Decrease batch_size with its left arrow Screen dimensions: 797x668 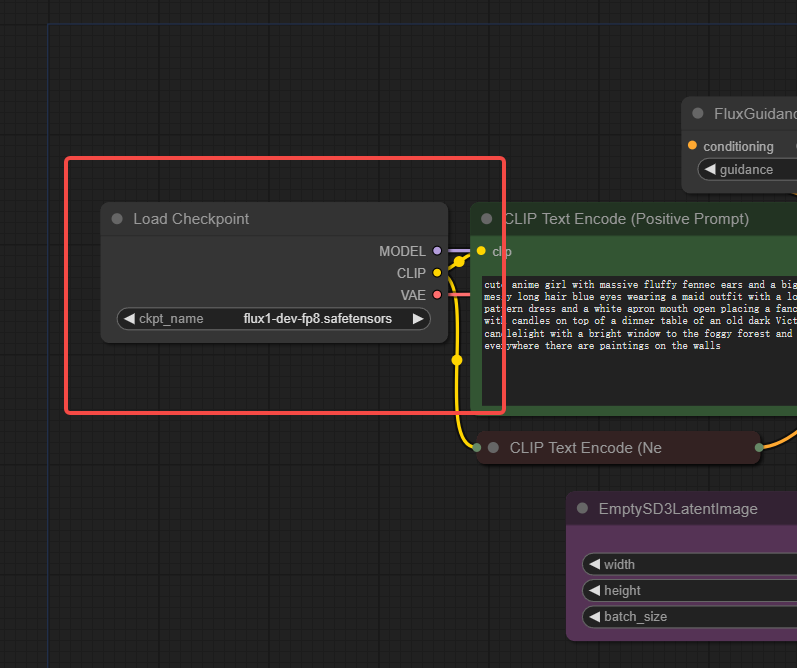point(594,616)
